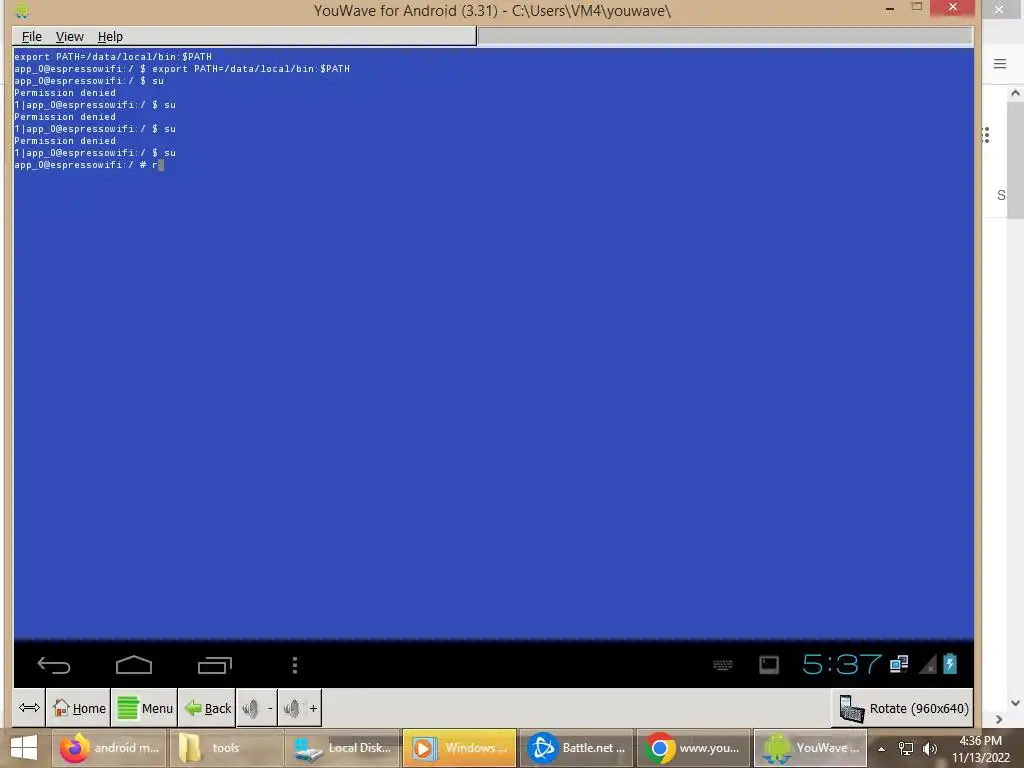Click the three-dot icon in background window
The width and height of the screenshot is (1024, 768).
pos(986,135)
